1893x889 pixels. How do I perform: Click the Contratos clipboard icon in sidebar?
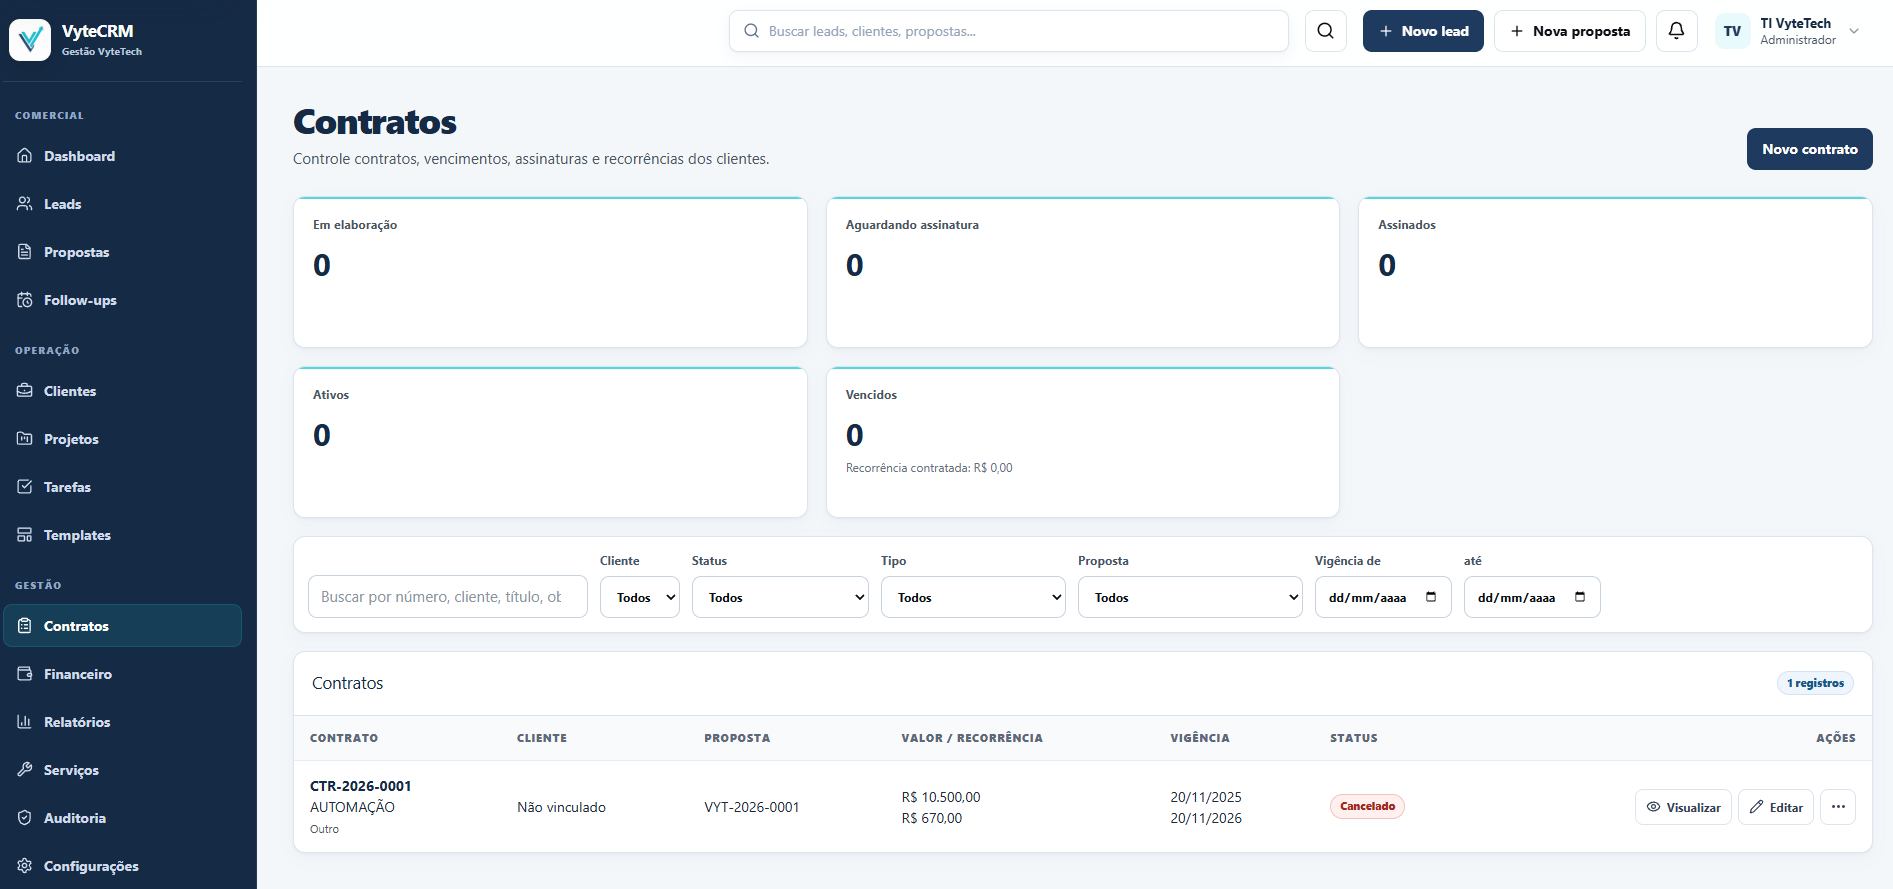(25, 626)
